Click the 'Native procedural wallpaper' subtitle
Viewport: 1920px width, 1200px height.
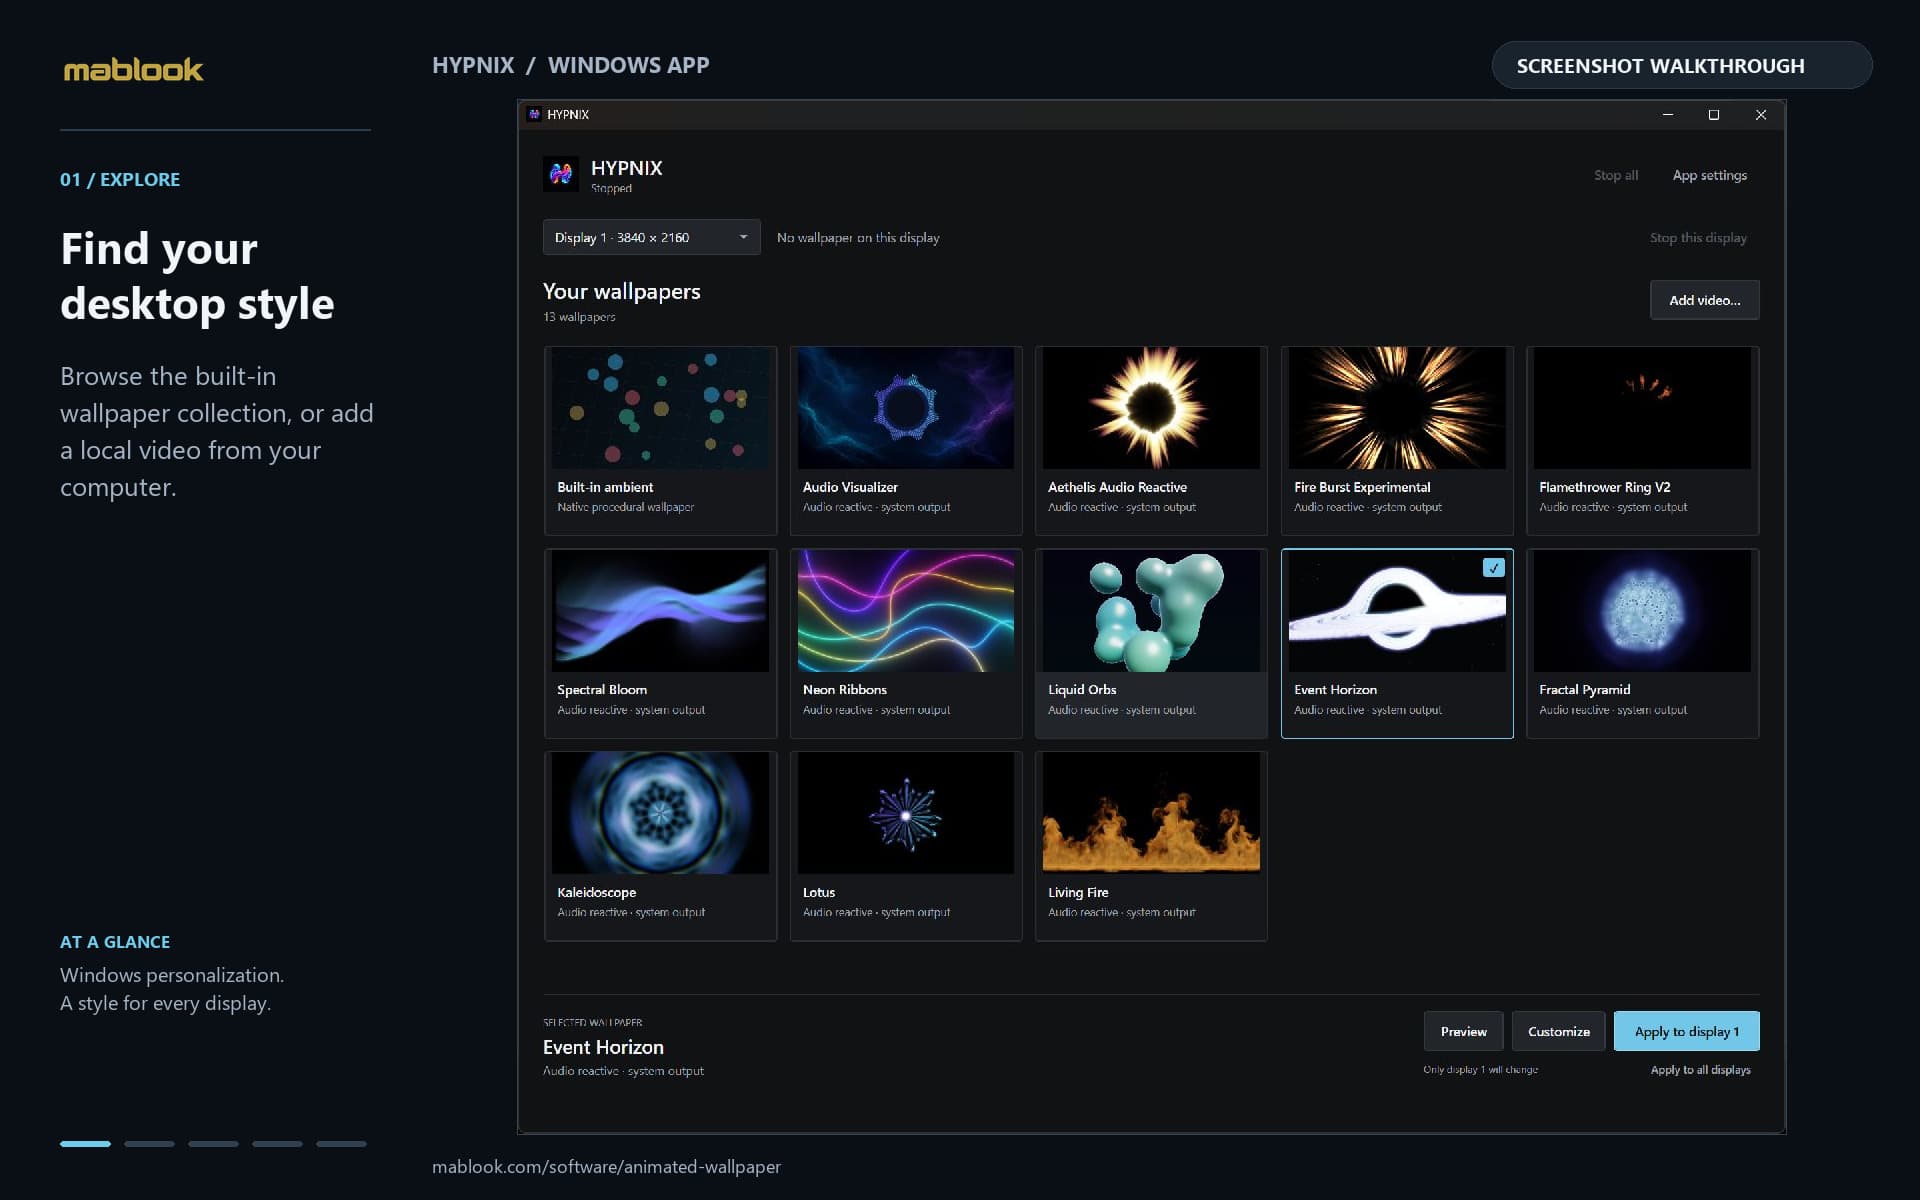tap(625, 507)
